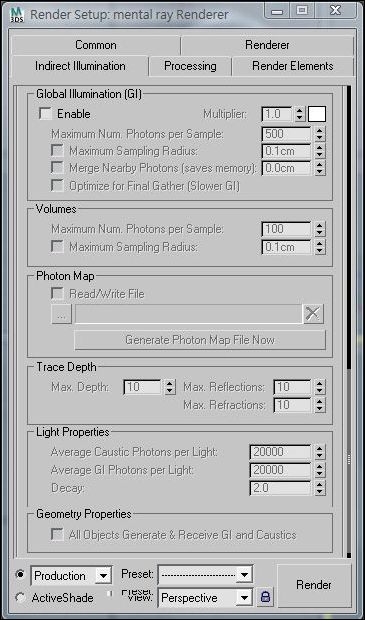Image resolution: width=365 pixels, height=620 pixels.
Task: Clear the photon map file path with X button
Action: [x=313, y=314]
